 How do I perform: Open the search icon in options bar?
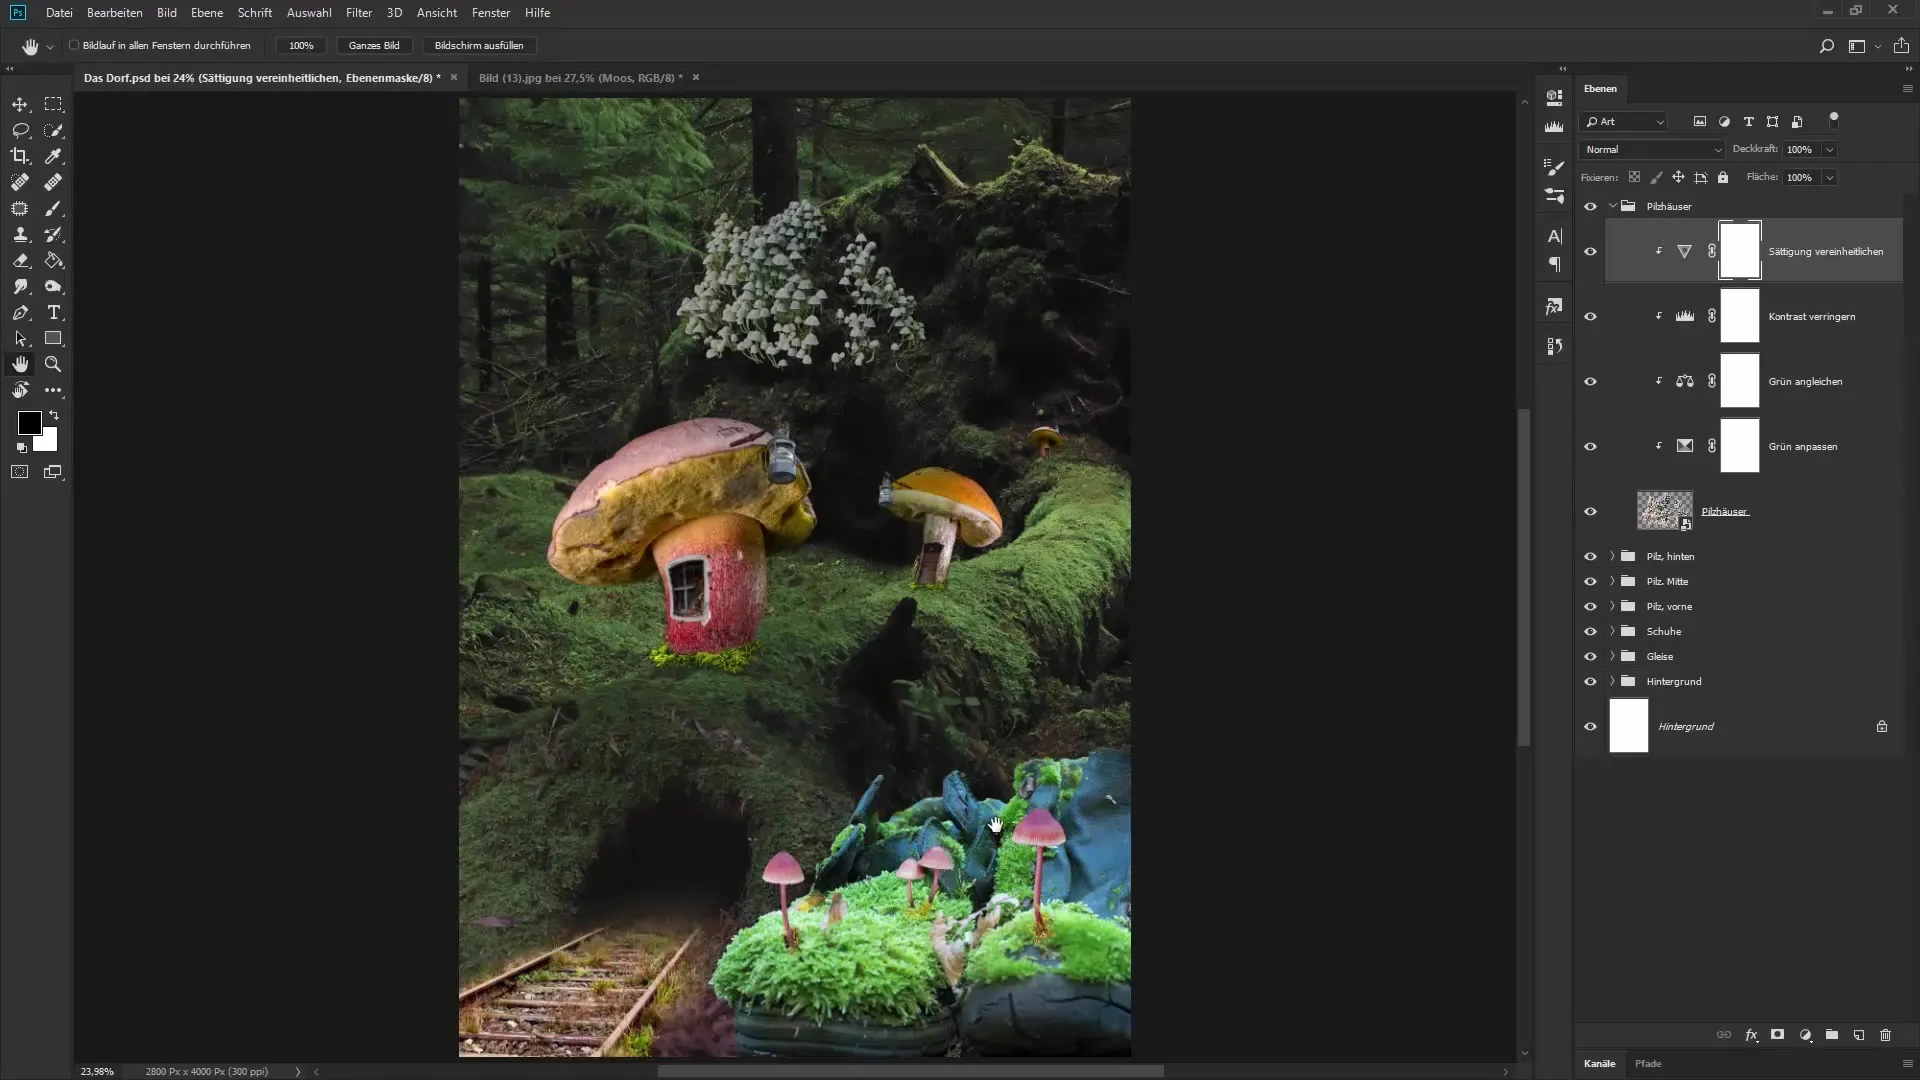[x=1826, y=46]
